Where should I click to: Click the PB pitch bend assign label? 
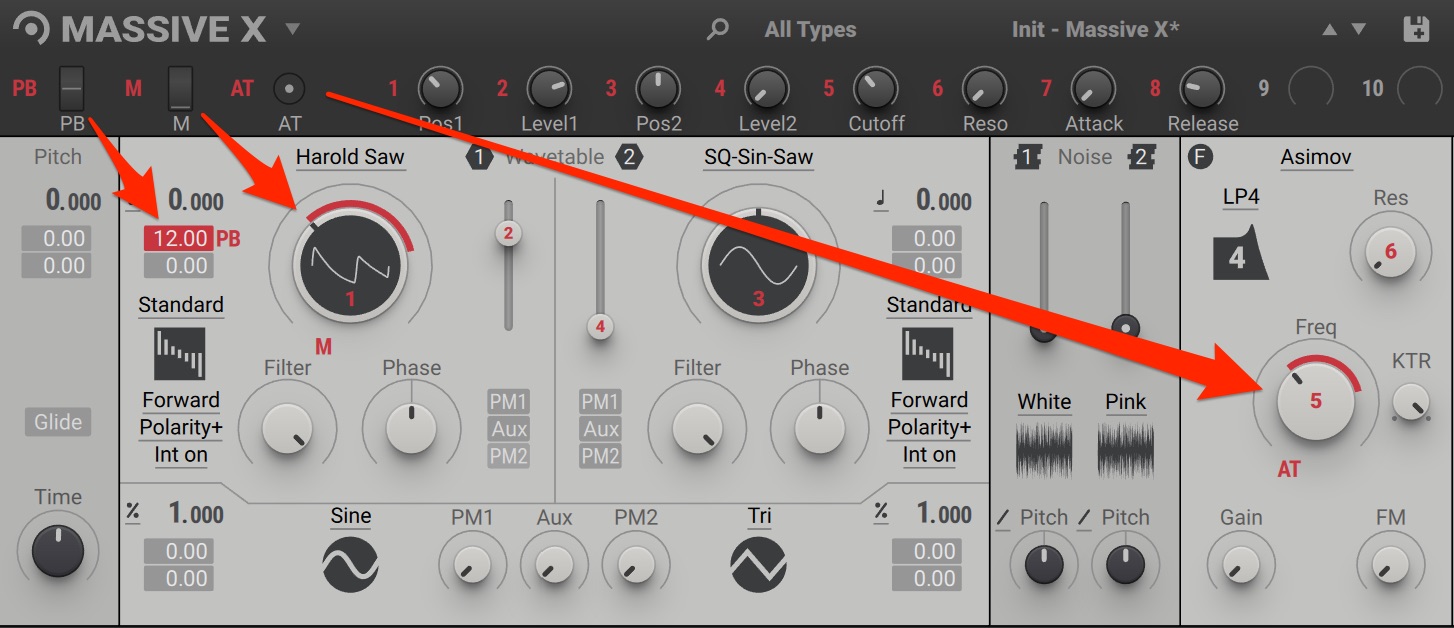click(25, 88)
